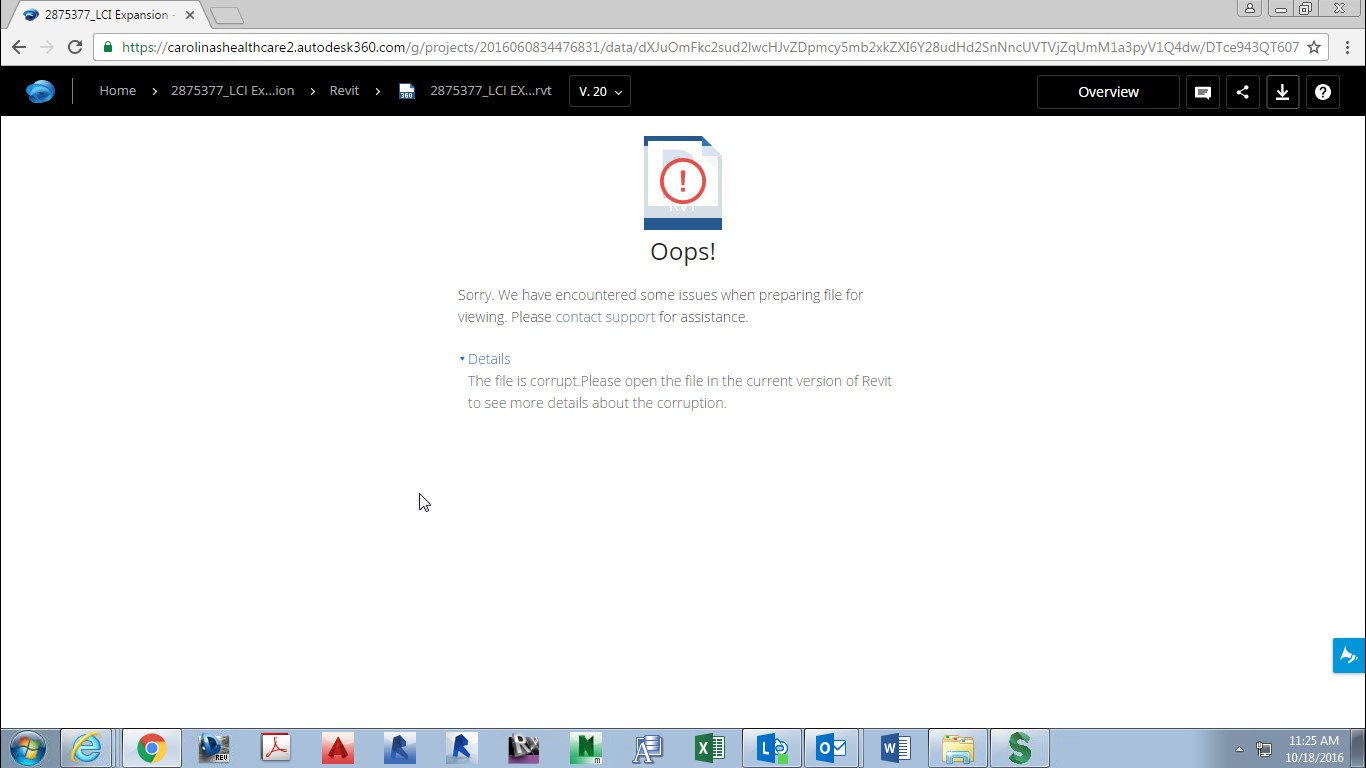Image resolution: width=1366 pixels, height=768 pixels.
Task: Open the help question mark icon
Action: coord(1323,92)
